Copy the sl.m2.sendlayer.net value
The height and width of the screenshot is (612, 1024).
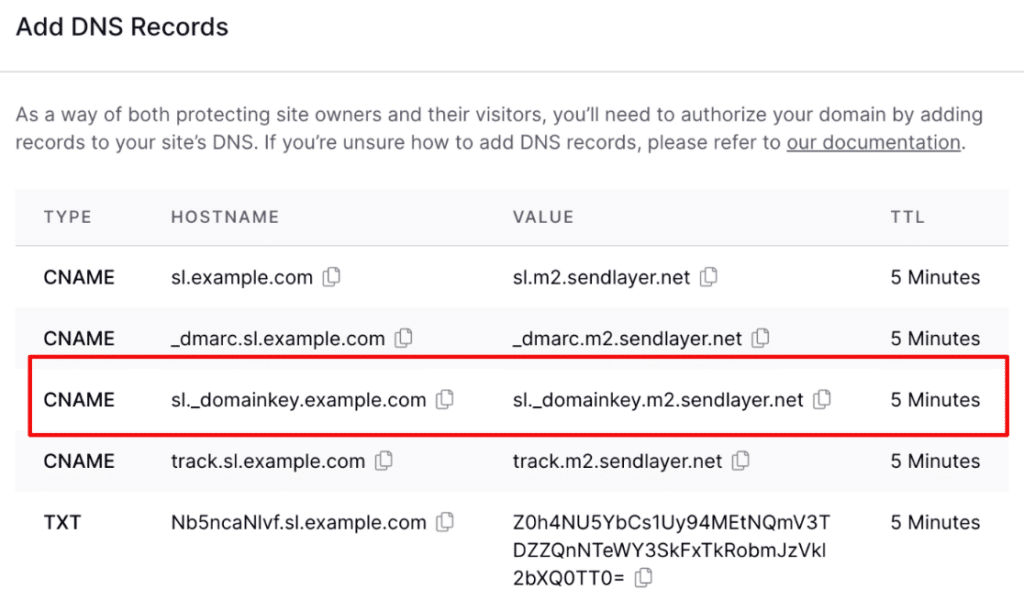708,278
